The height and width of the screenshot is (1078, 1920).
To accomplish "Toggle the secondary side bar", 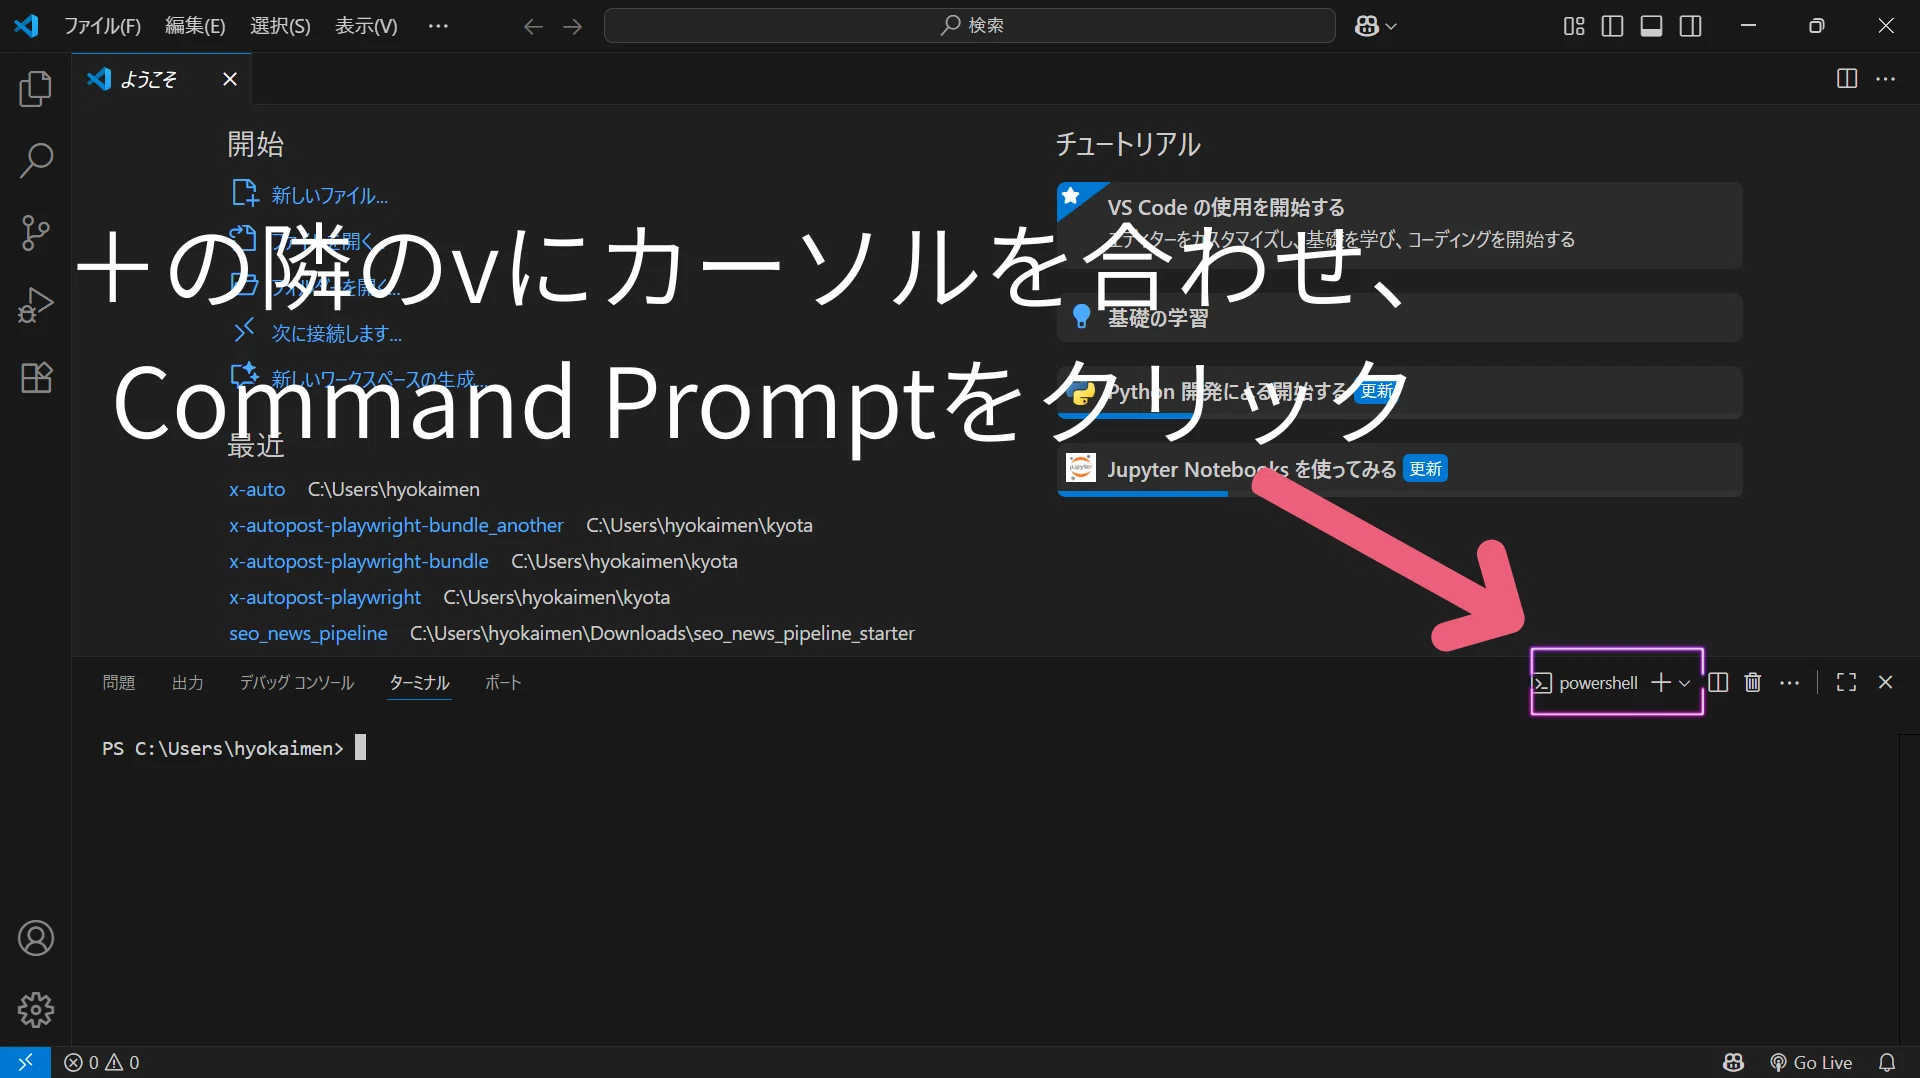I will click(1691, 26).
